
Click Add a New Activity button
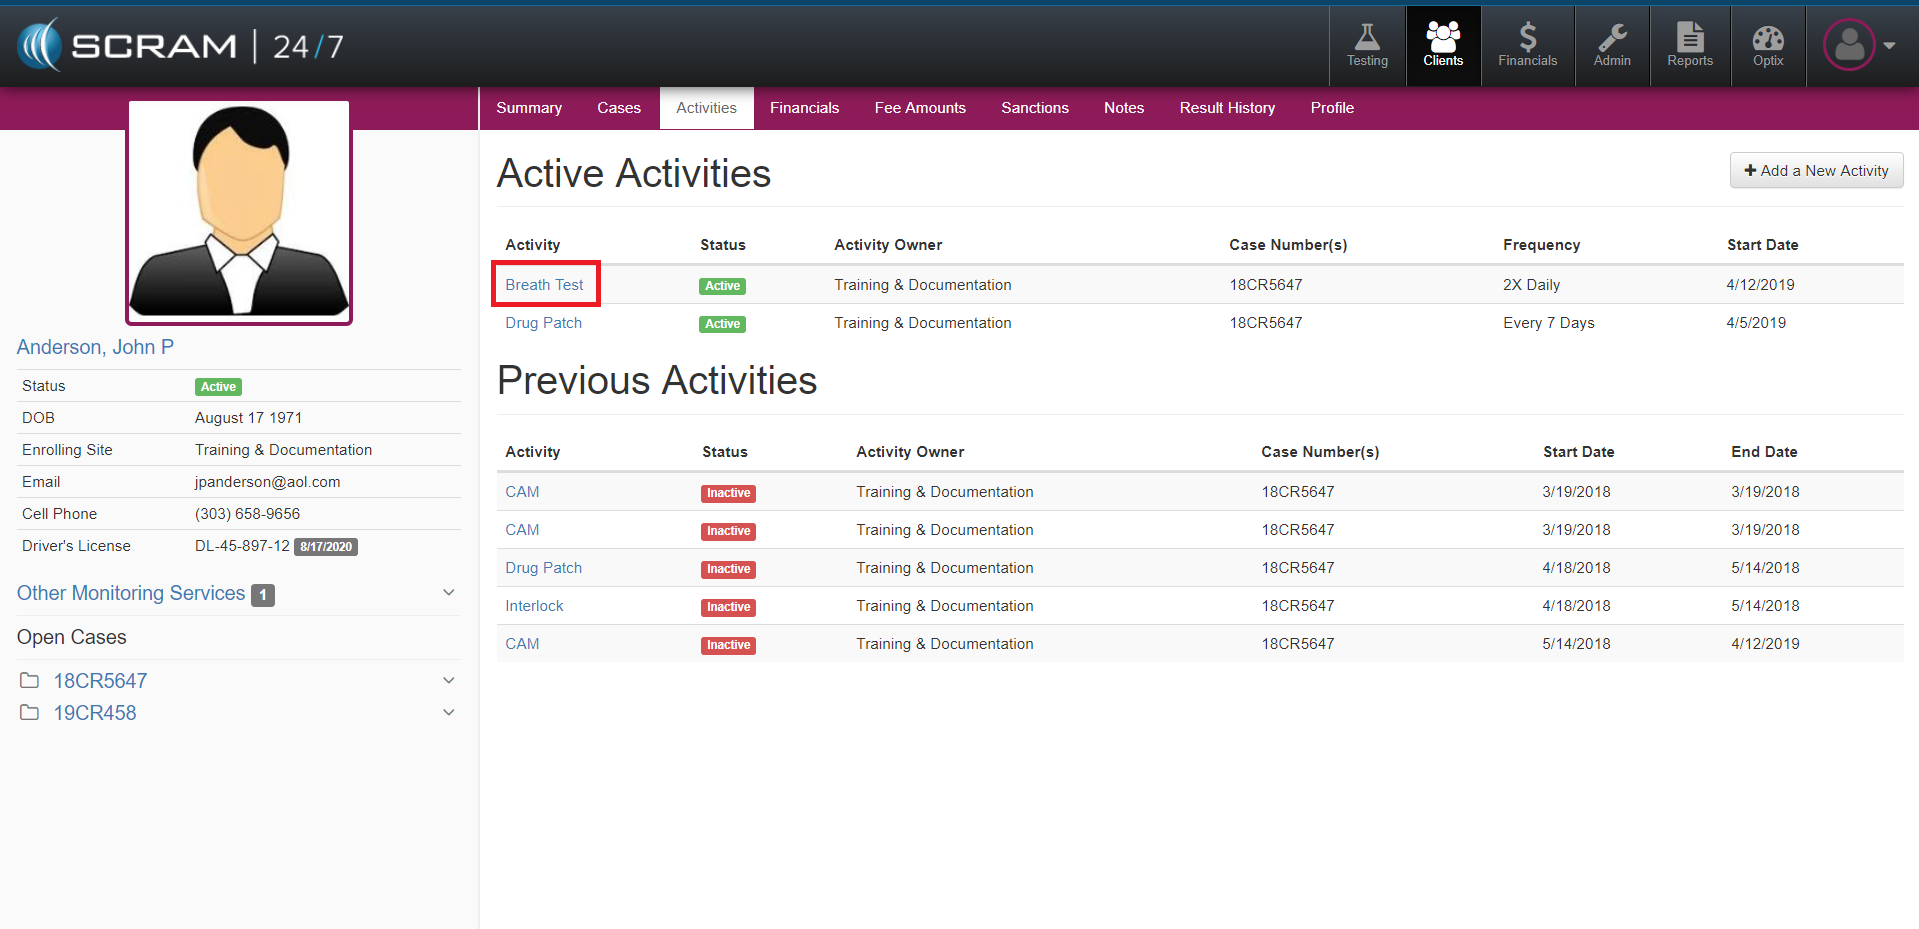tap(1815, 171)
